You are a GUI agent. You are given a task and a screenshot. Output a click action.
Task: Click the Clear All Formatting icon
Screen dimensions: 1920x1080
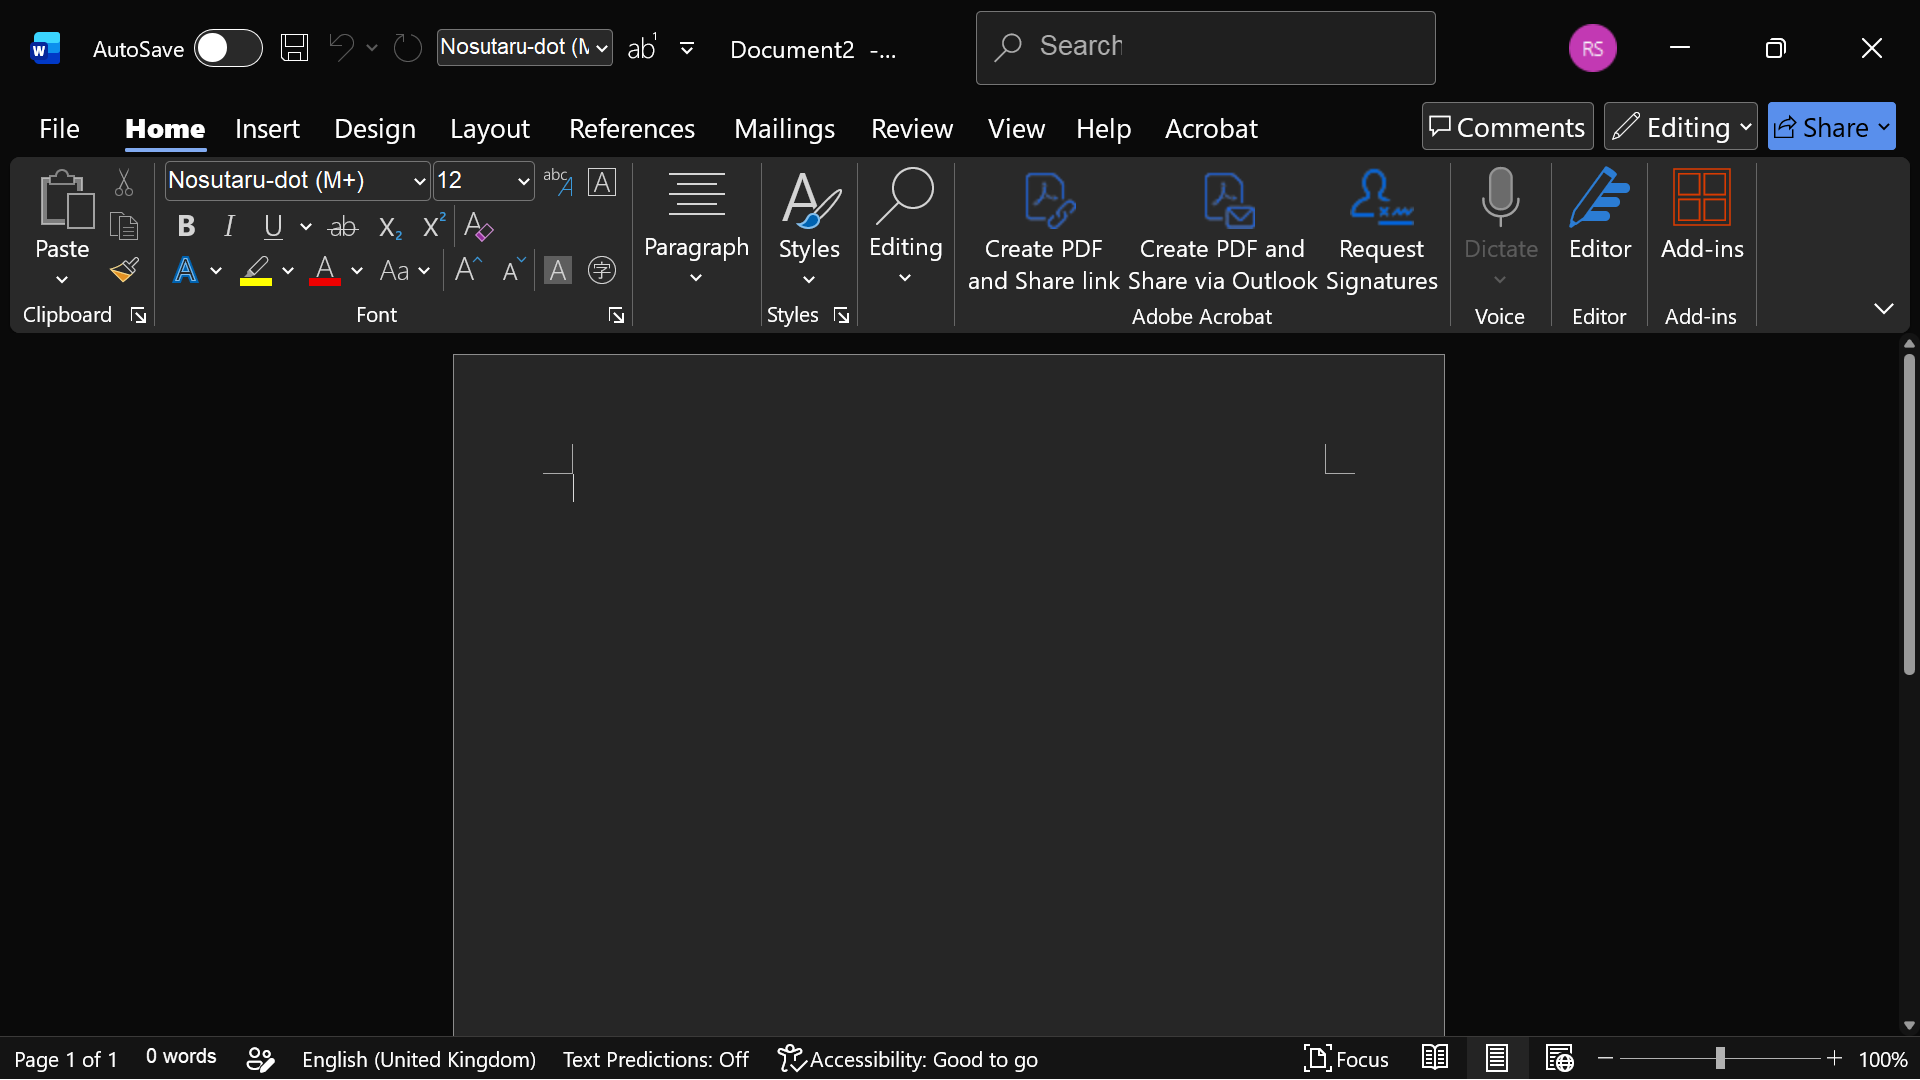tap(479, 226)
